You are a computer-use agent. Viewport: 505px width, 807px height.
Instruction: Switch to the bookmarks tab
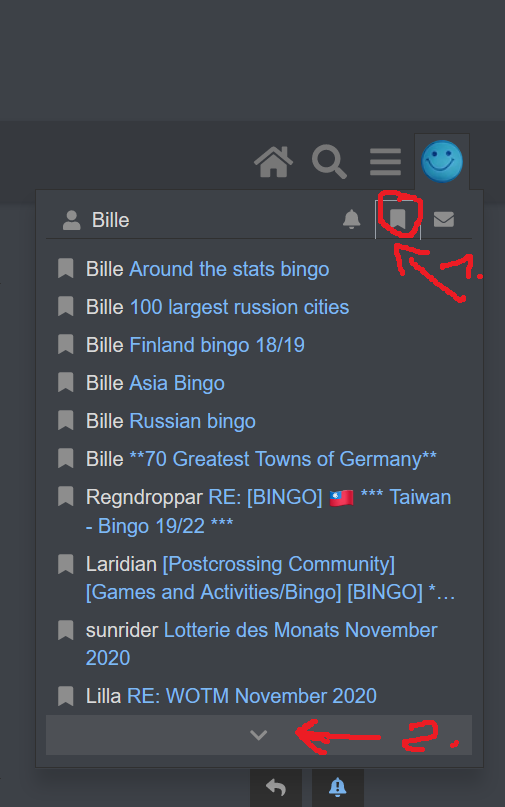pos(398,219)
